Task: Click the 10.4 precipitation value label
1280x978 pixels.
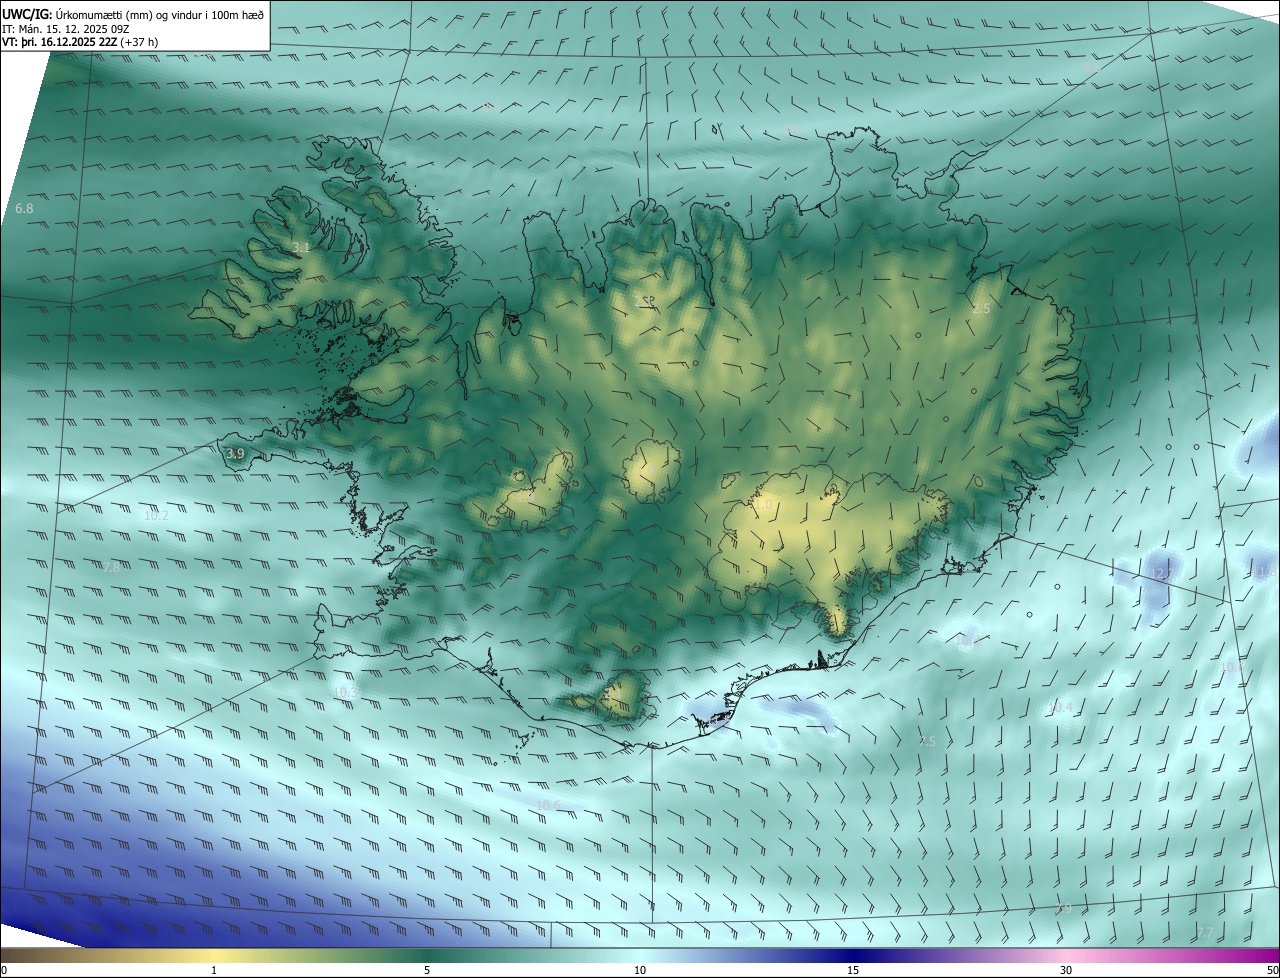Action: pyautogui.click(x=1060, y=708)
